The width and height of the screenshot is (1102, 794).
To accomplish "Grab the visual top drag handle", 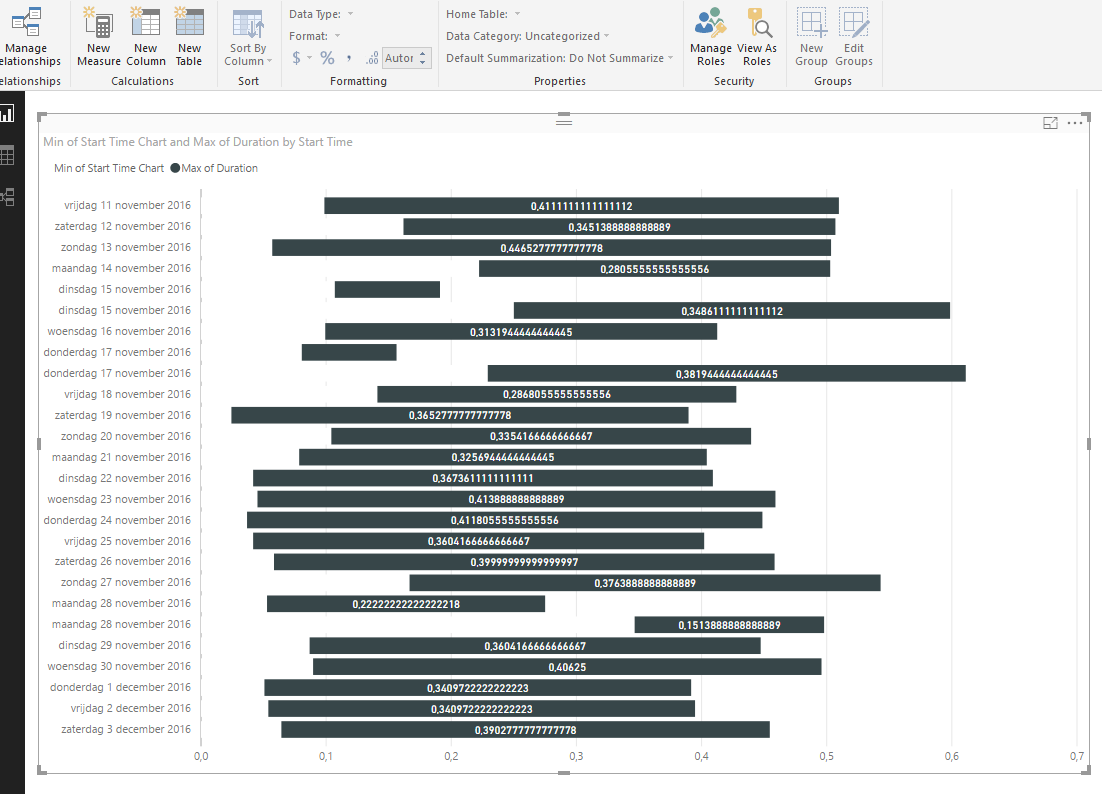I will pos(564,122).
